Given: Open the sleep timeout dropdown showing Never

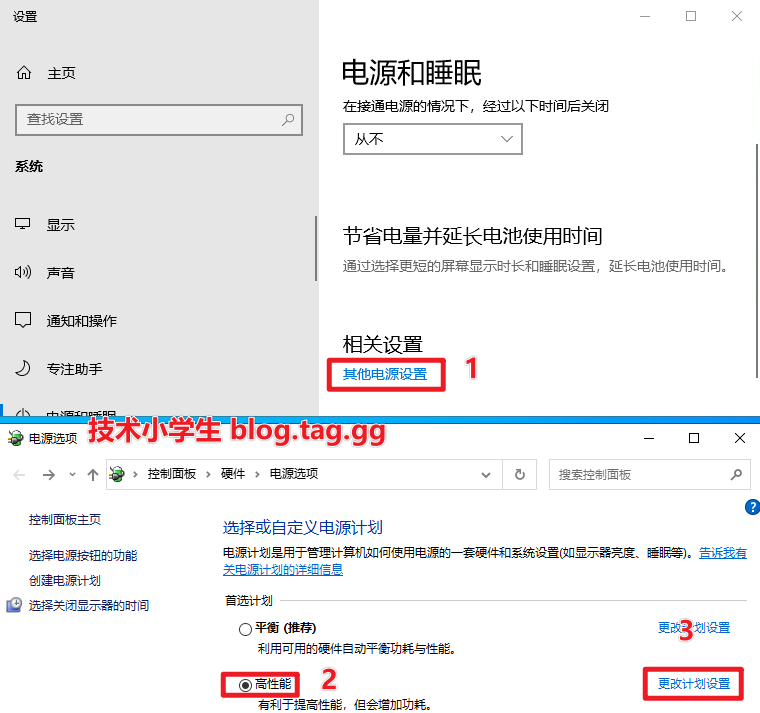Looking at the screenshot, I should click(x=432, y=140).
